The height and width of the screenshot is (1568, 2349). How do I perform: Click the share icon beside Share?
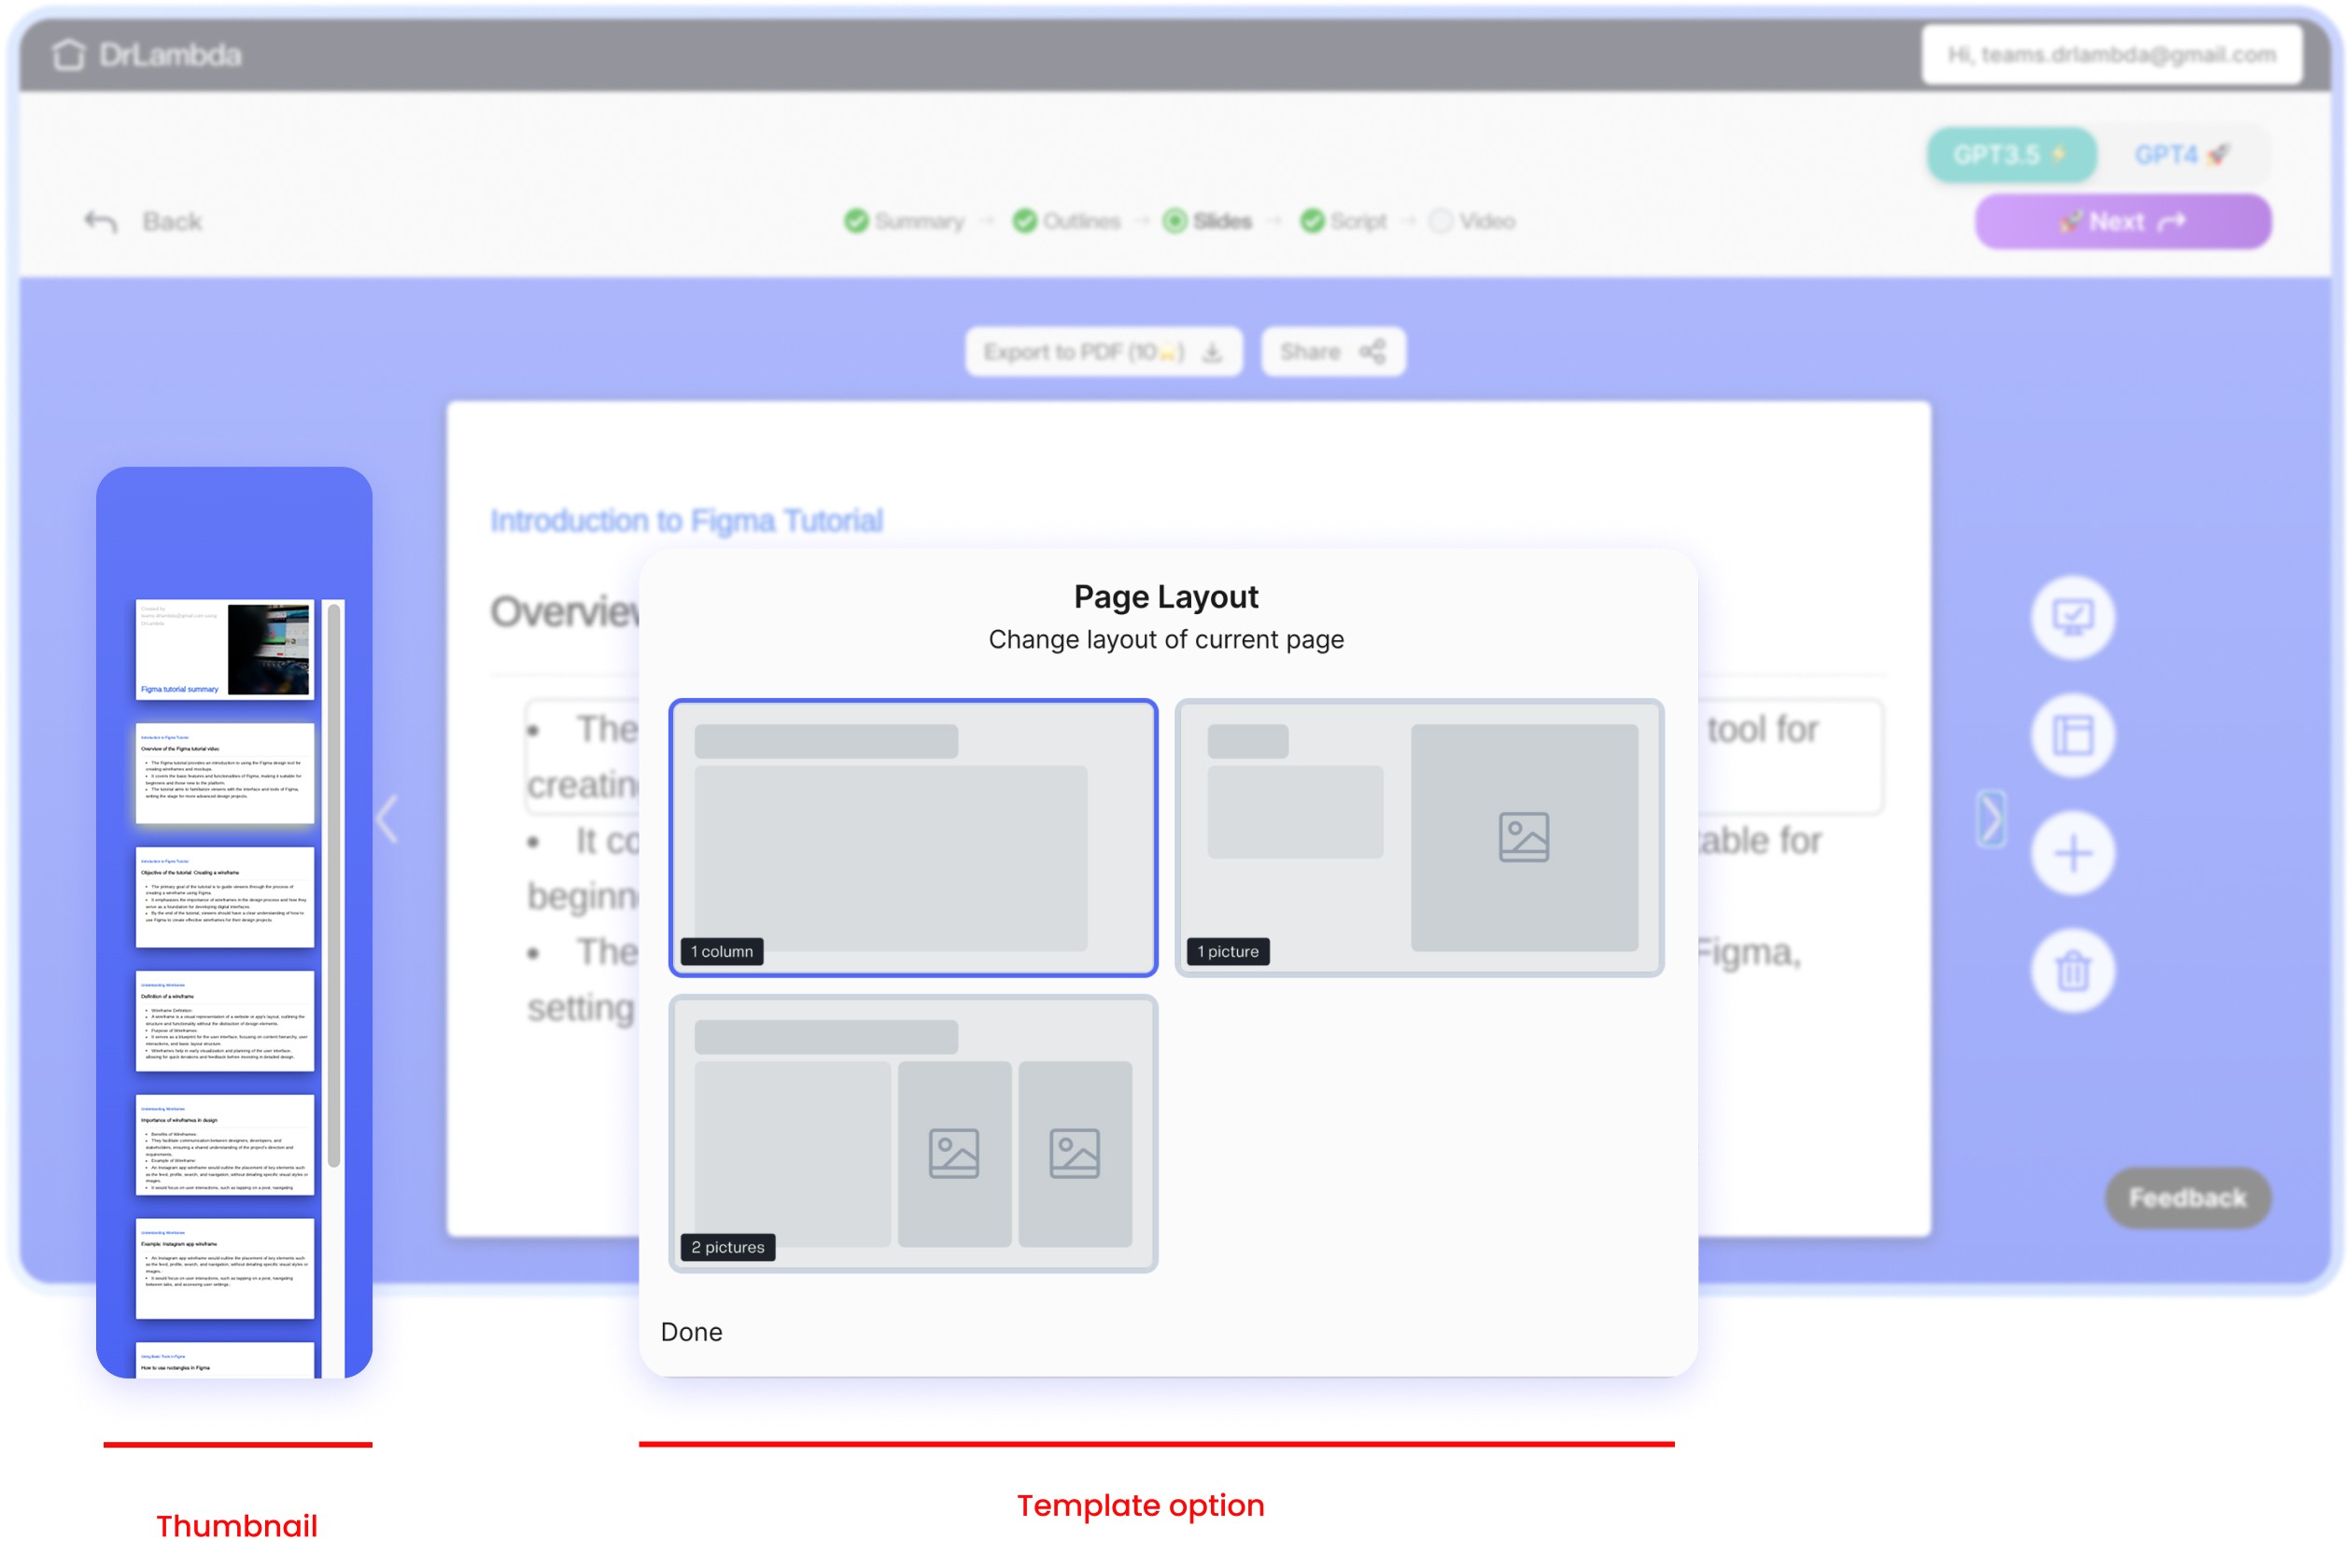pyautogui.click(x=1372, y=352)
